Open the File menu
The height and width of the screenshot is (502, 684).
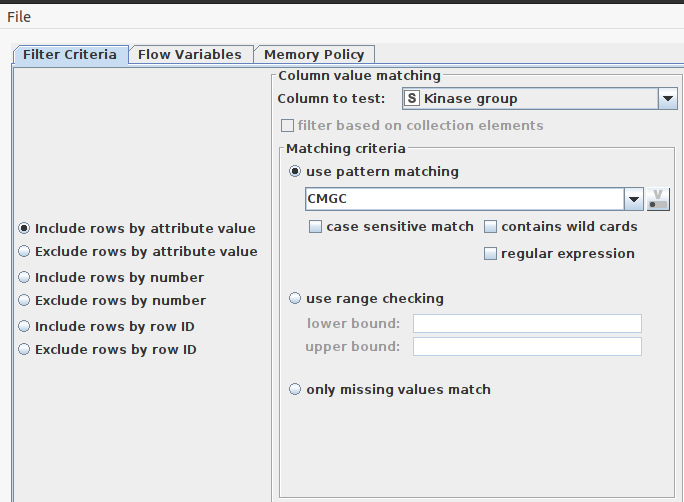click(x=19, y=17)
